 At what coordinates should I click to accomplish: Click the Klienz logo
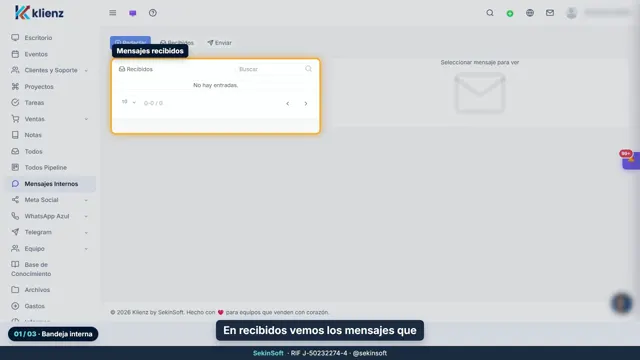(x=39, y=13)
